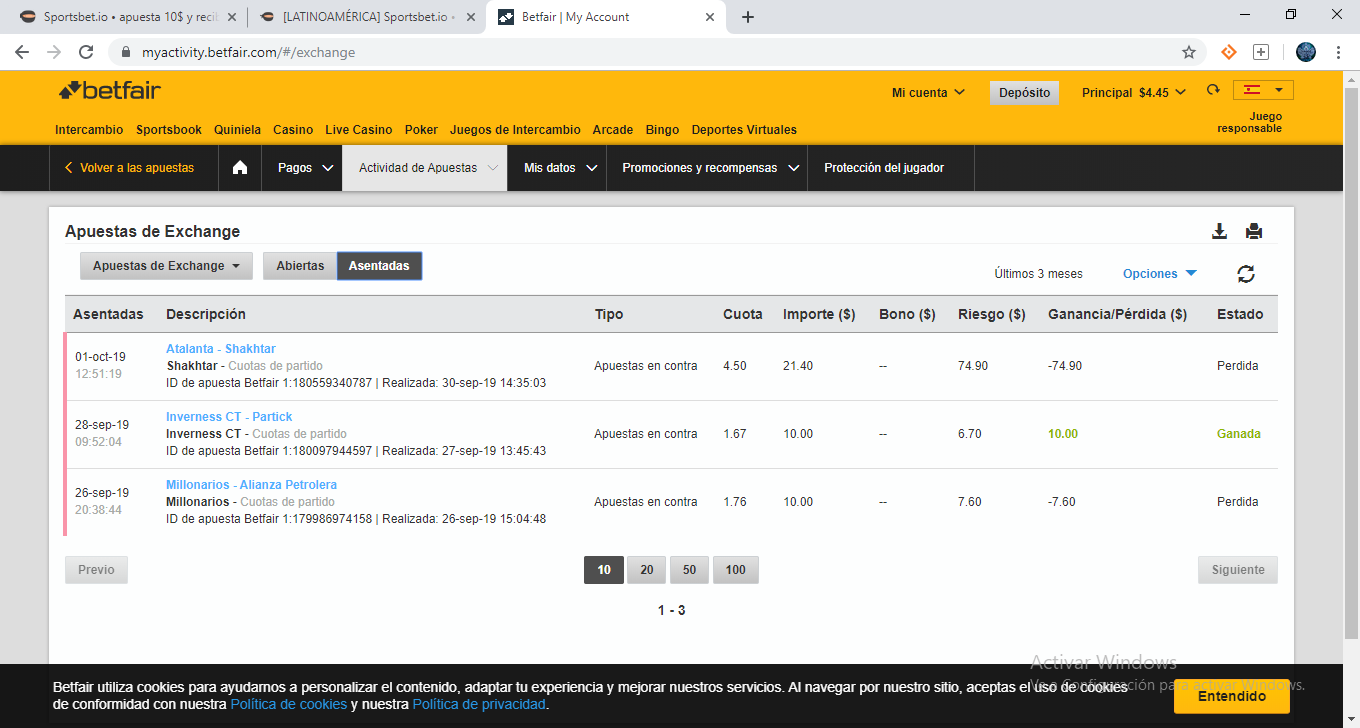View site info via padlock icon
This screenshot has height=728, width=1360.
[x=126, y=52]
